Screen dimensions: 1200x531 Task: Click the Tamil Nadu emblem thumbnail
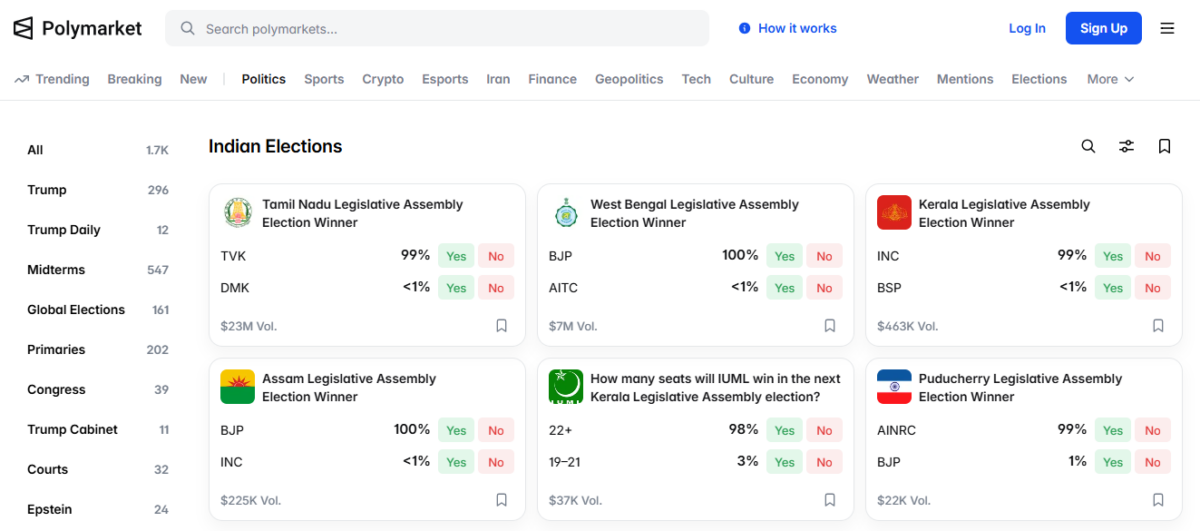pyautogui.click(x=237, y=213)
